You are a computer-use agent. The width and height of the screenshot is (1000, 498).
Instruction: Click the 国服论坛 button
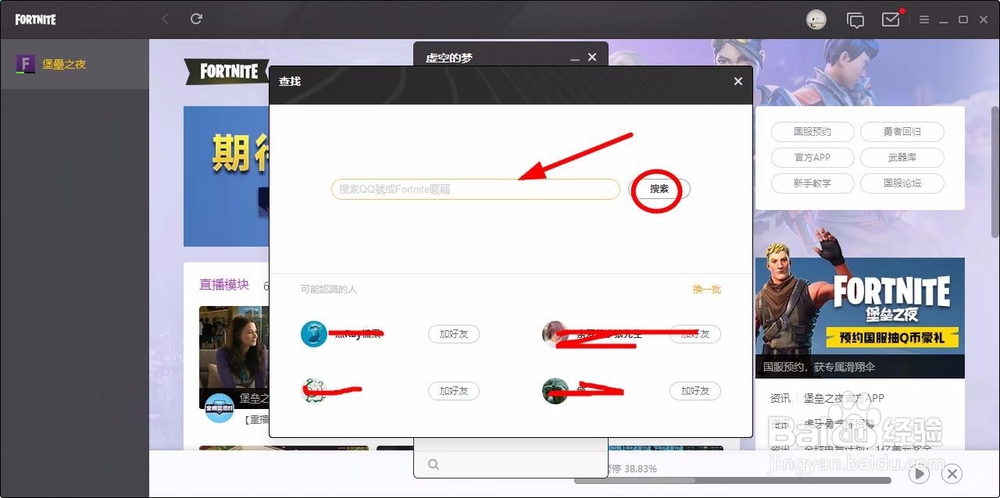click(902, 183)
